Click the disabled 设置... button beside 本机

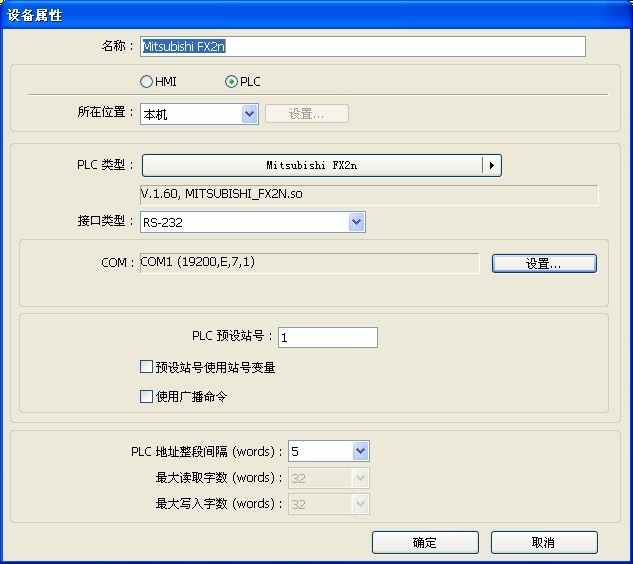click(306, 114)
